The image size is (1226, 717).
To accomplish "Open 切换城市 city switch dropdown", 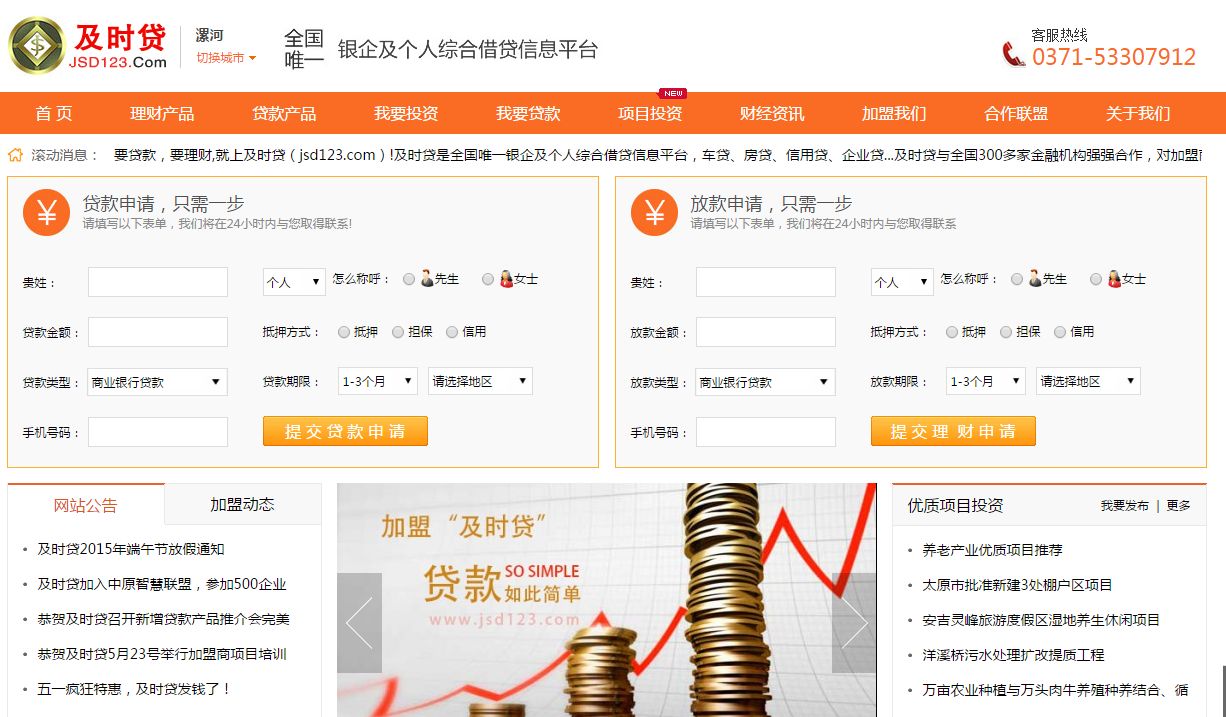I will (226, 58).
